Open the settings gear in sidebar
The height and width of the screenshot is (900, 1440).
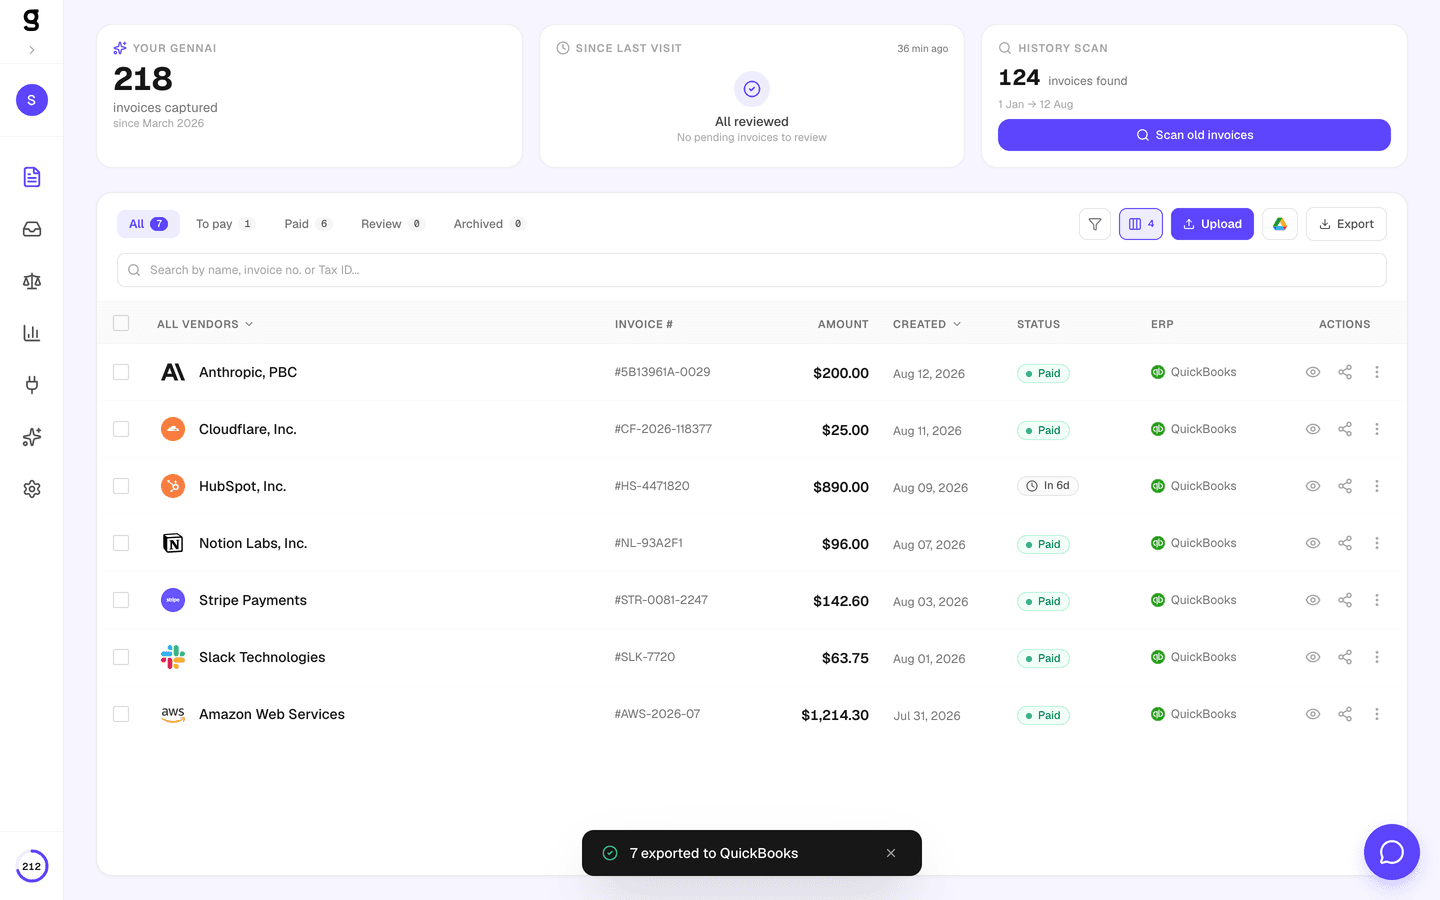[32, 489]
